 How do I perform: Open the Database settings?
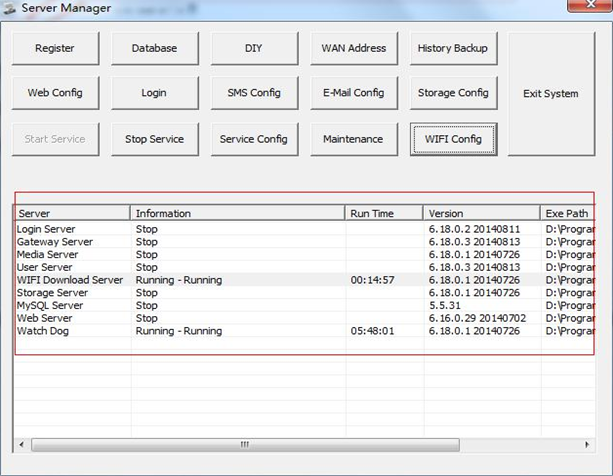[x=155, y=48]
